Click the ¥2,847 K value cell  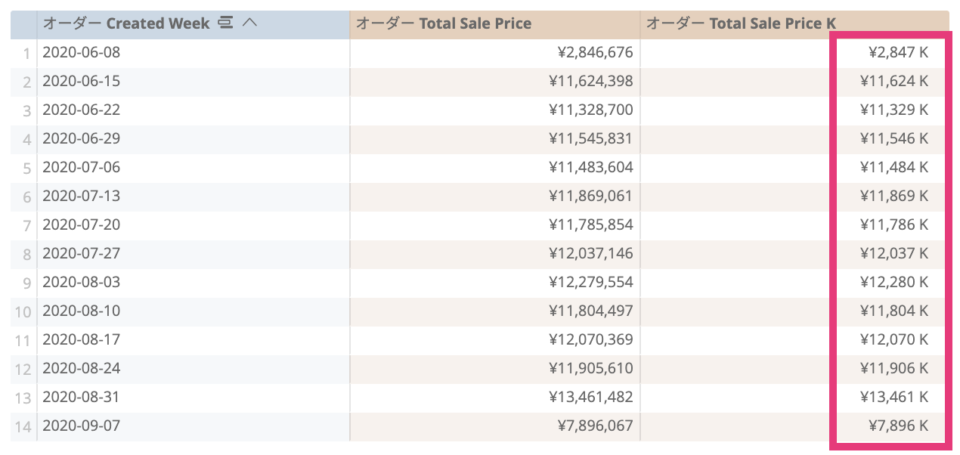coord(794,53)
